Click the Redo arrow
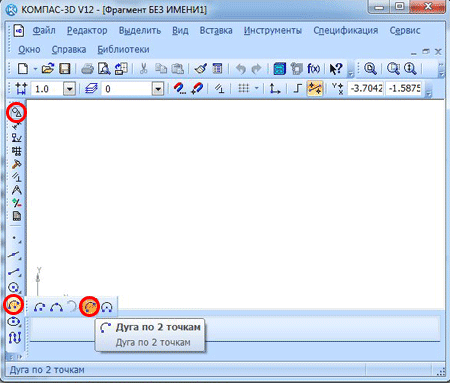The image size is (450, 383). click(x=256, y=69)
